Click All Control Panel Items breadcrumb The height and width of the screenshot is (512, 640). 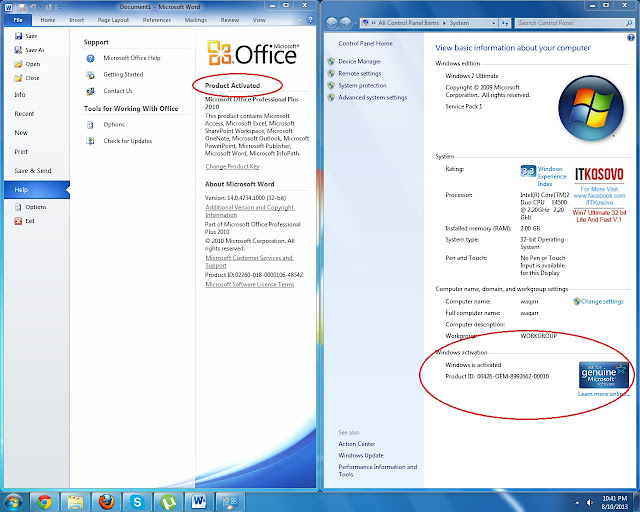[x=408, y=23]
